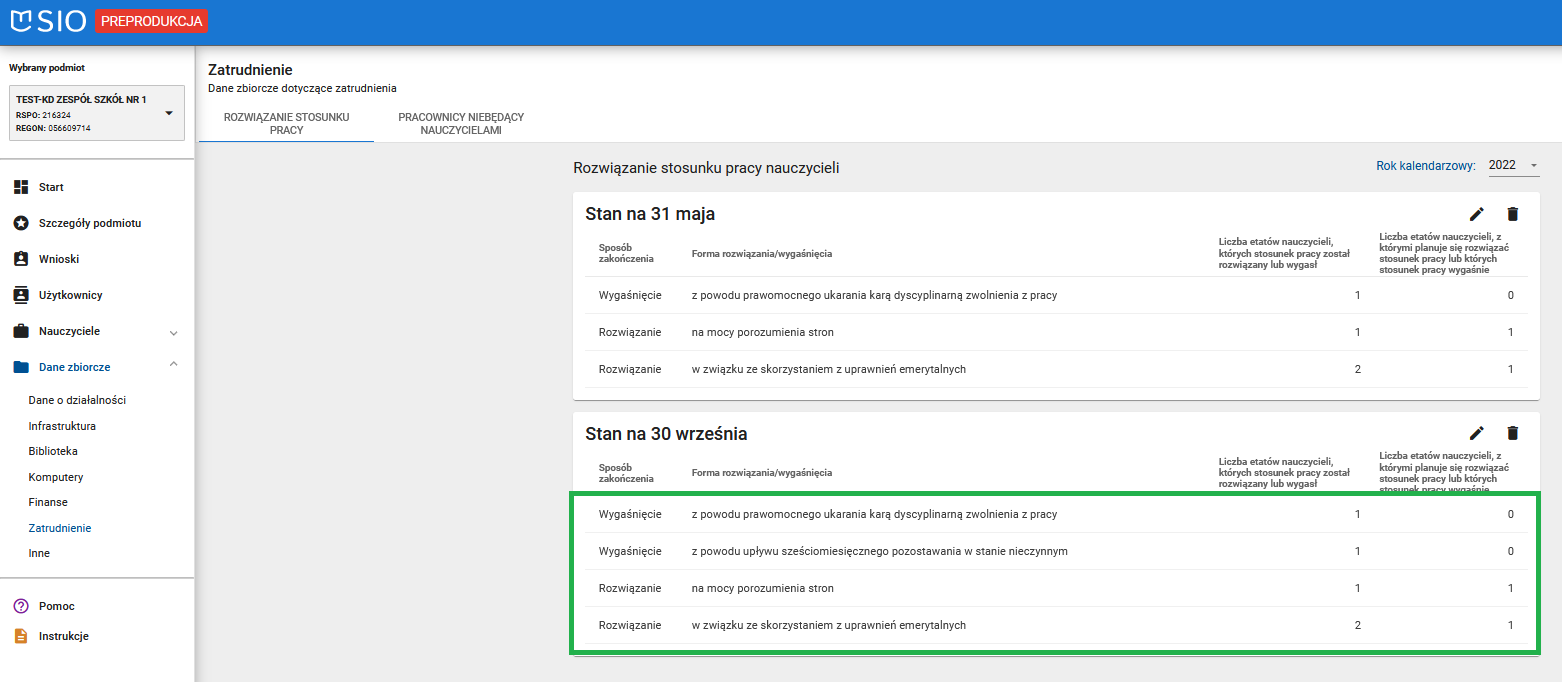Select the Rozwiązanie stosunku pracy tab

coord(286,123)
